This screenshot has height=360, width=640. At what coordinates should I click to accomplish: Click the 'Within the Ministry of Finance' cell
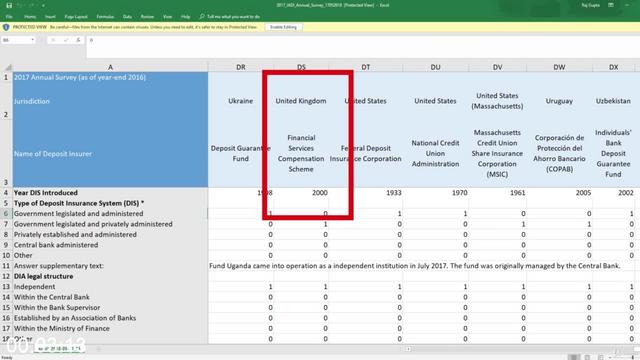[x=110, y=328]
